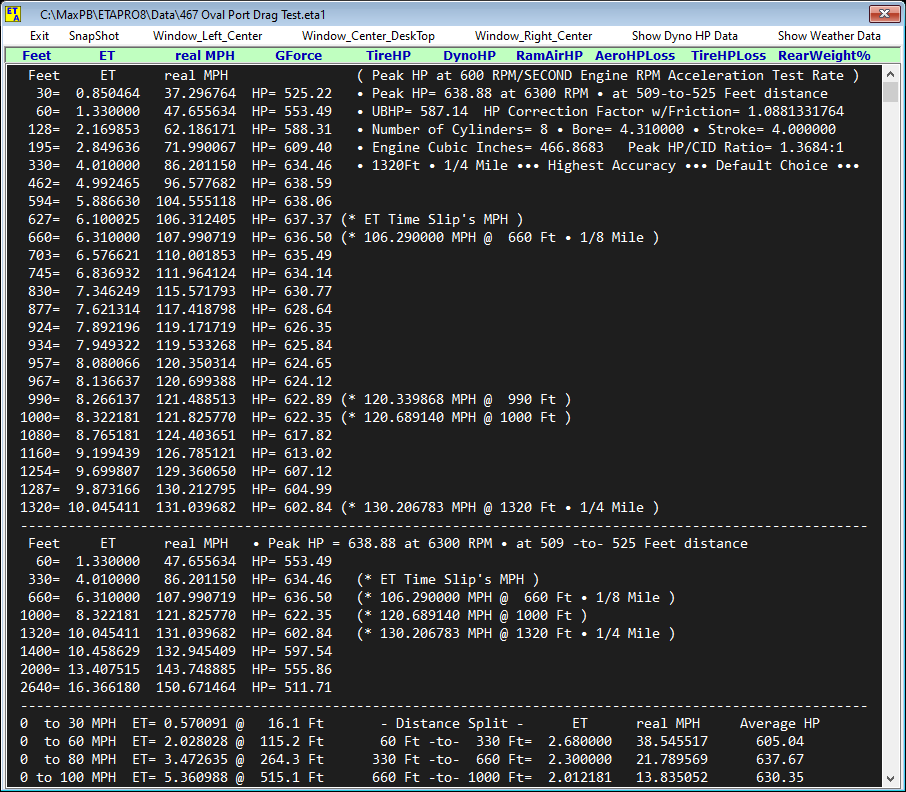Click the SnapShot menu item
Image resolution: width=906 pixels, height=792 pixels.
click(94, 36)
